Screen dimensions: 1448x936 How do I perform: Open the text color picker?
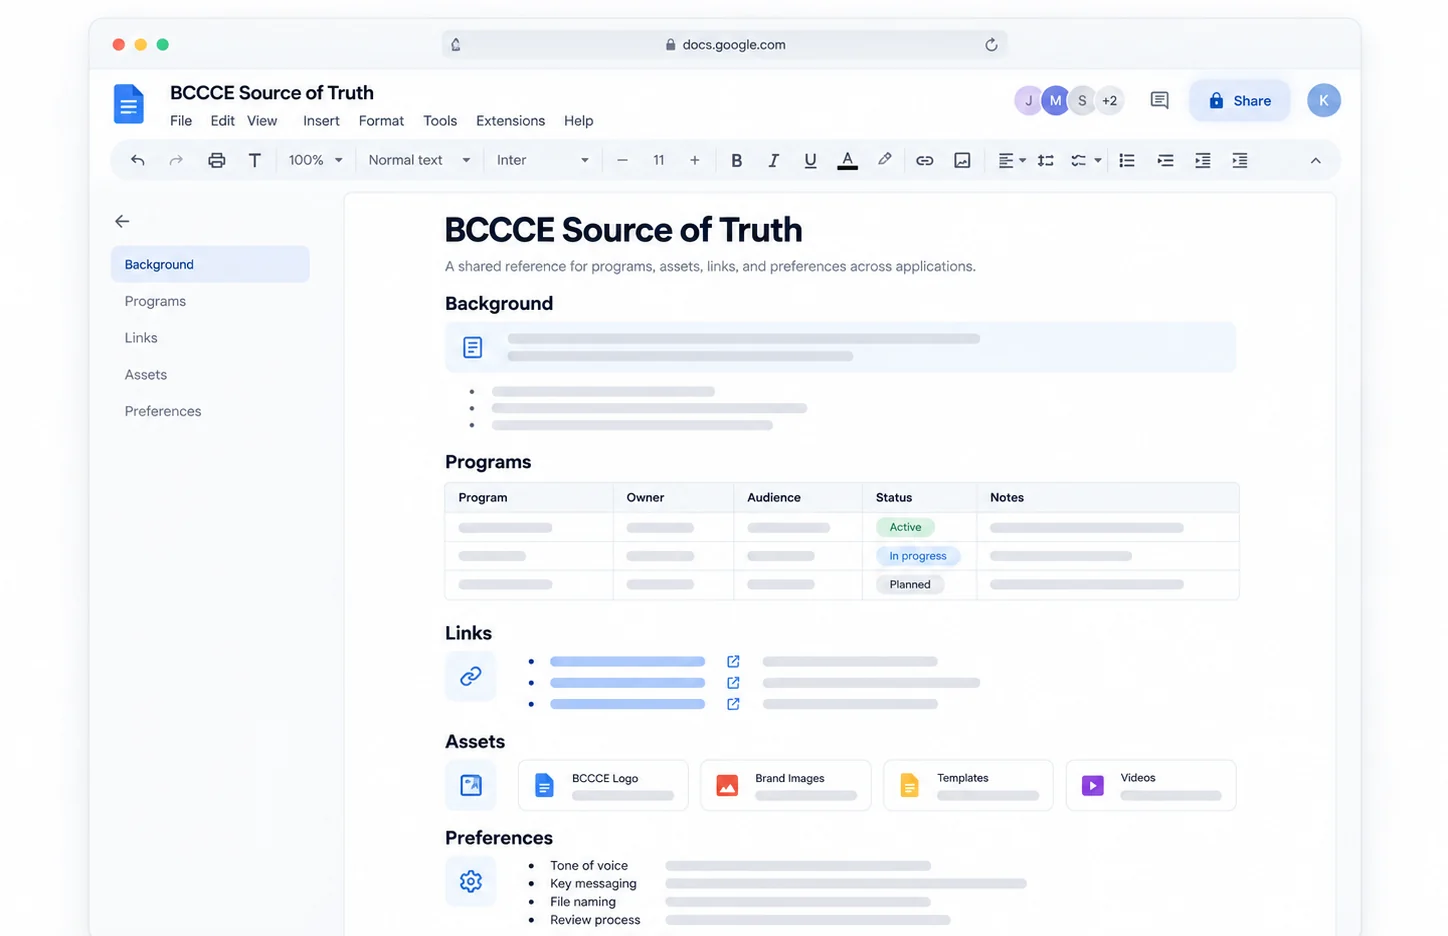coord(847,160)
